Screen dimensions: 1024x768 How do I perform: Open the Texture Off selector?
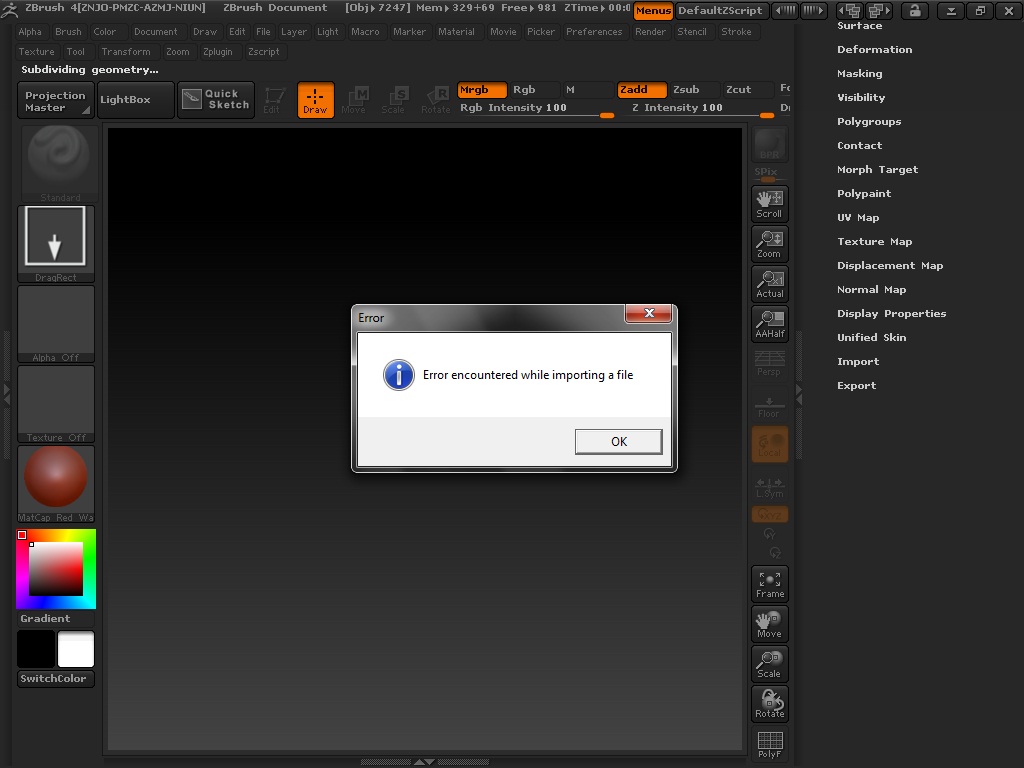[x=56, y=404]
